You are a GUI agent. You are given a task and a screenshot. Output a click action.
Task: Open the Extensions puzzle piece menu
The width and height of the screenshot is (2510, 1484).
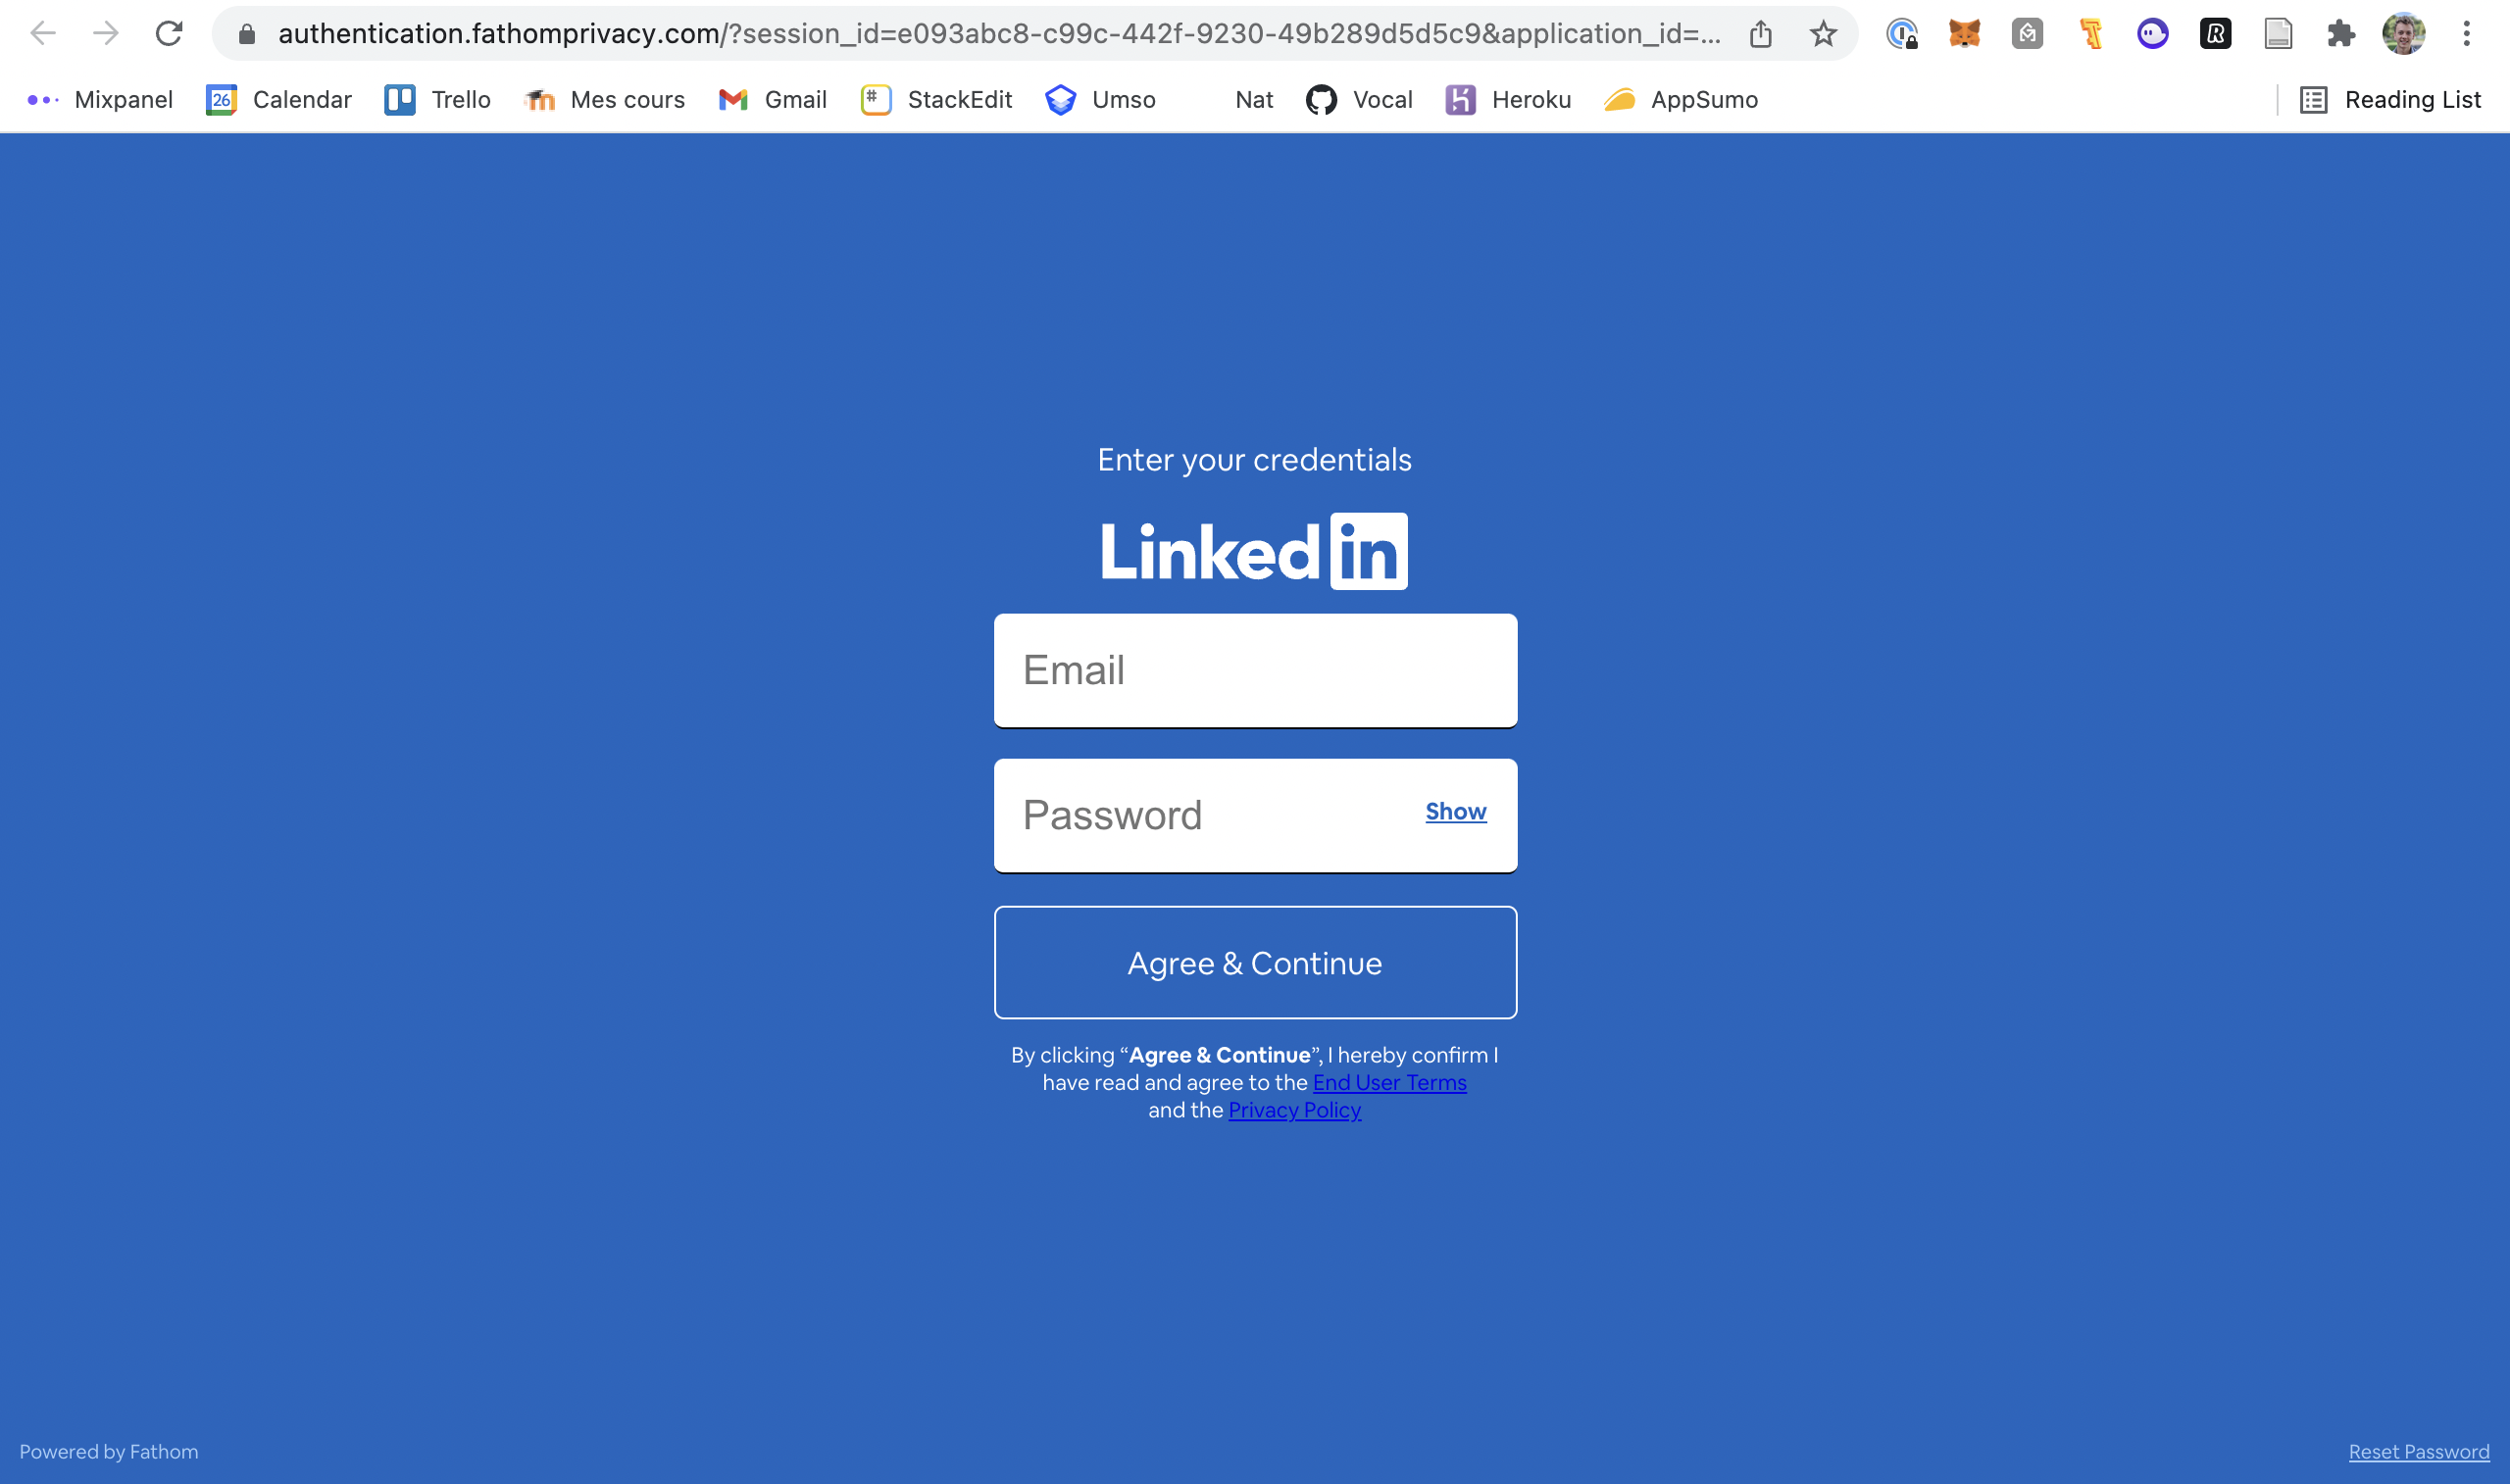click(x=2340, y=33)
